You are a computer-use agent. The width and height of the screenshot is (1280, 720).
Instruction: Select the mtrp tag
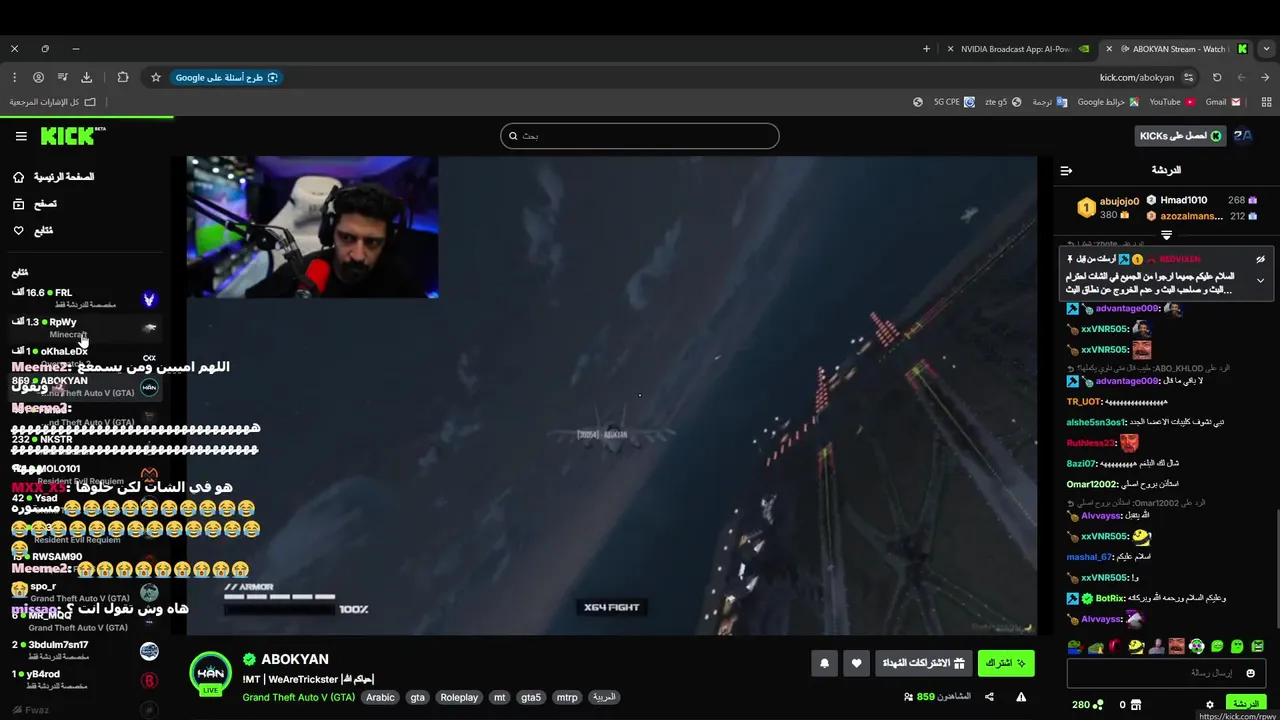point(567,698)
